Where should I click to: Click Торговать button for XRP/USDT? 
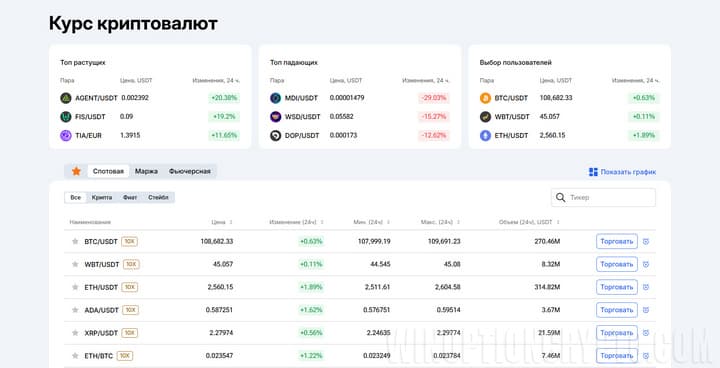[x=617, y=333]
